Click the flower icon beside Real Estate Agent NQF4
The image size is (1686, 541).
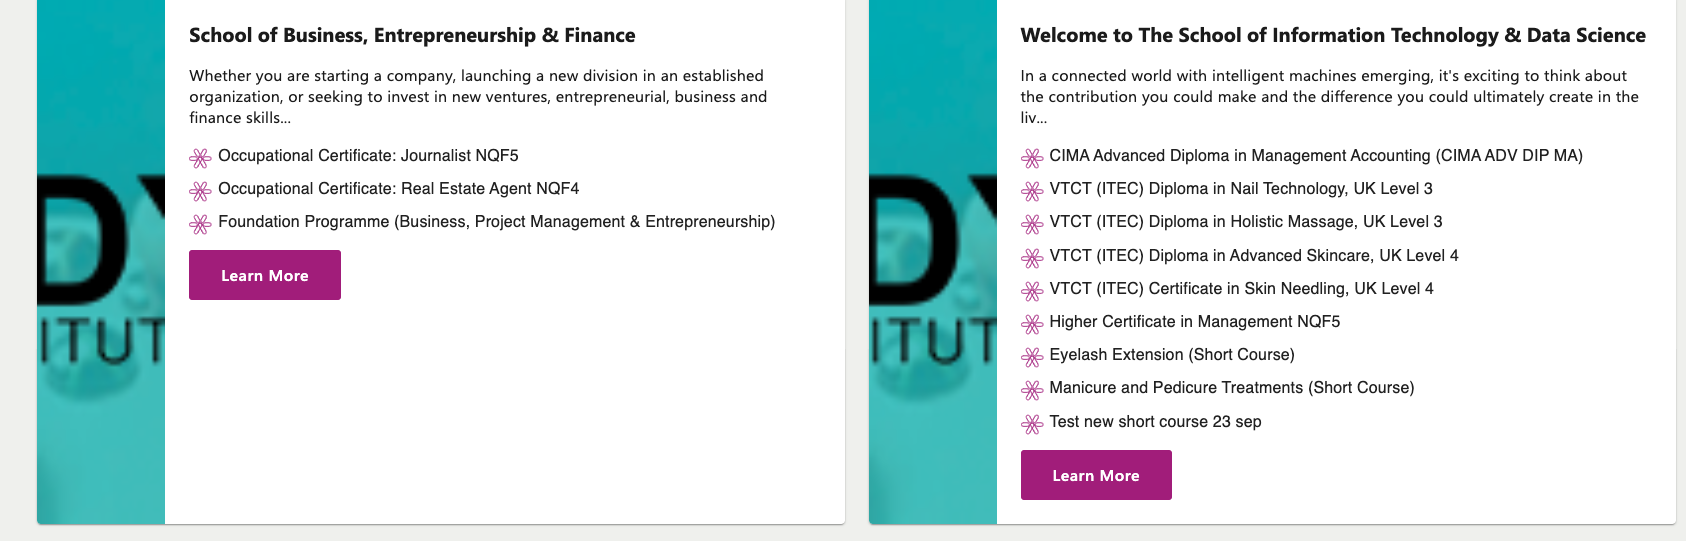[200, 191]
